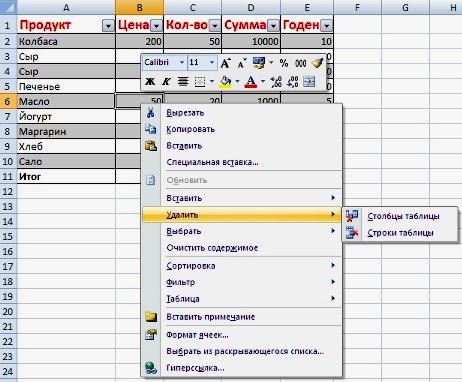The width and height of the screenshot is (462, 382).
Task: Select entire sheet via corner button
Action: [x=8, y=7]
